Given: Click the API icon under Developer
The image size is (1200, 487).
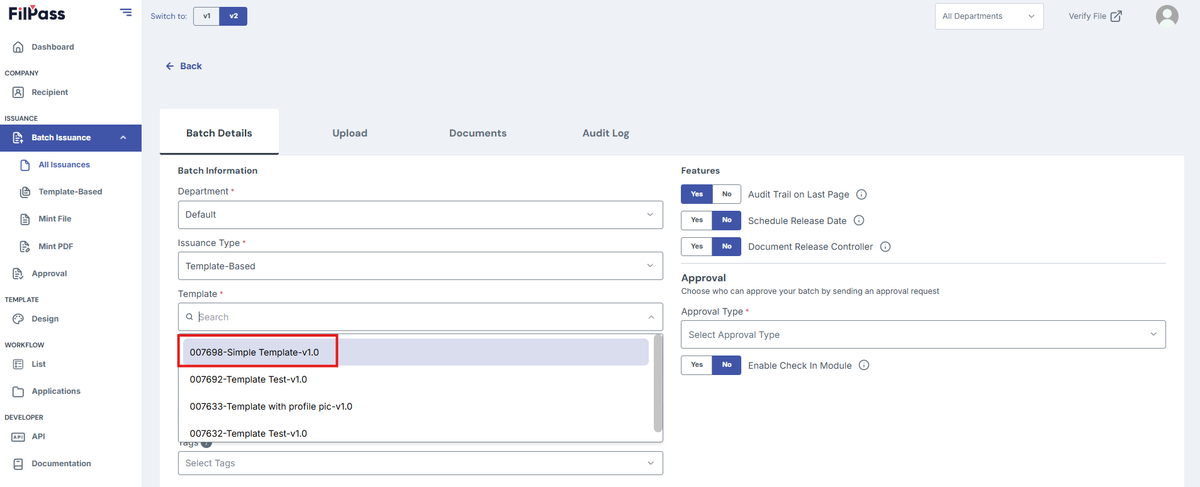Looking at the screenshot, I should click(18, 437).
